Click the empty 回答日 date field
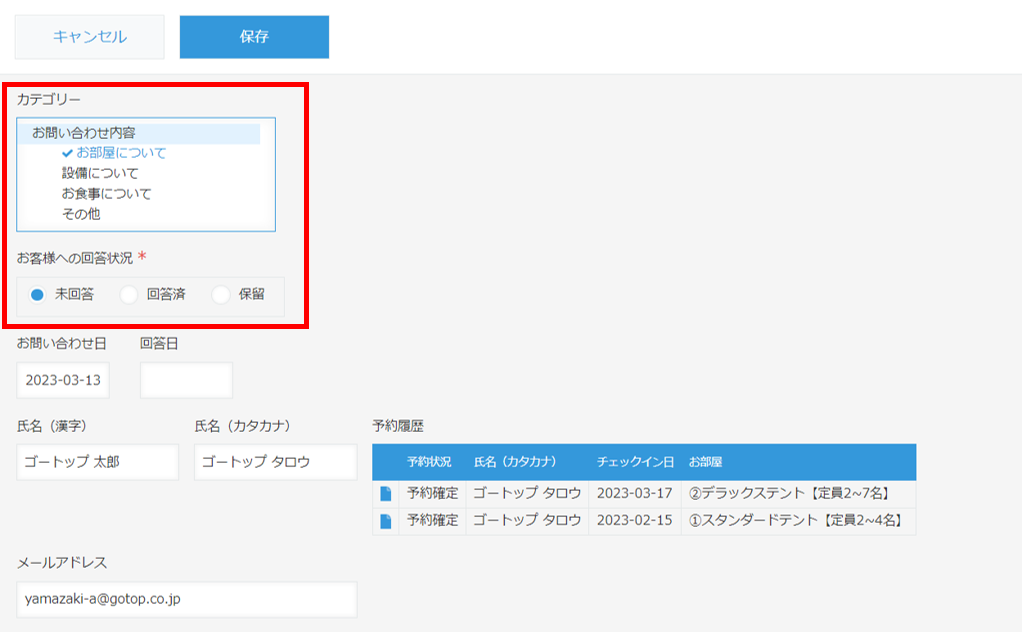The width and height of the screenshot is (1022, 632). point(186,380)
